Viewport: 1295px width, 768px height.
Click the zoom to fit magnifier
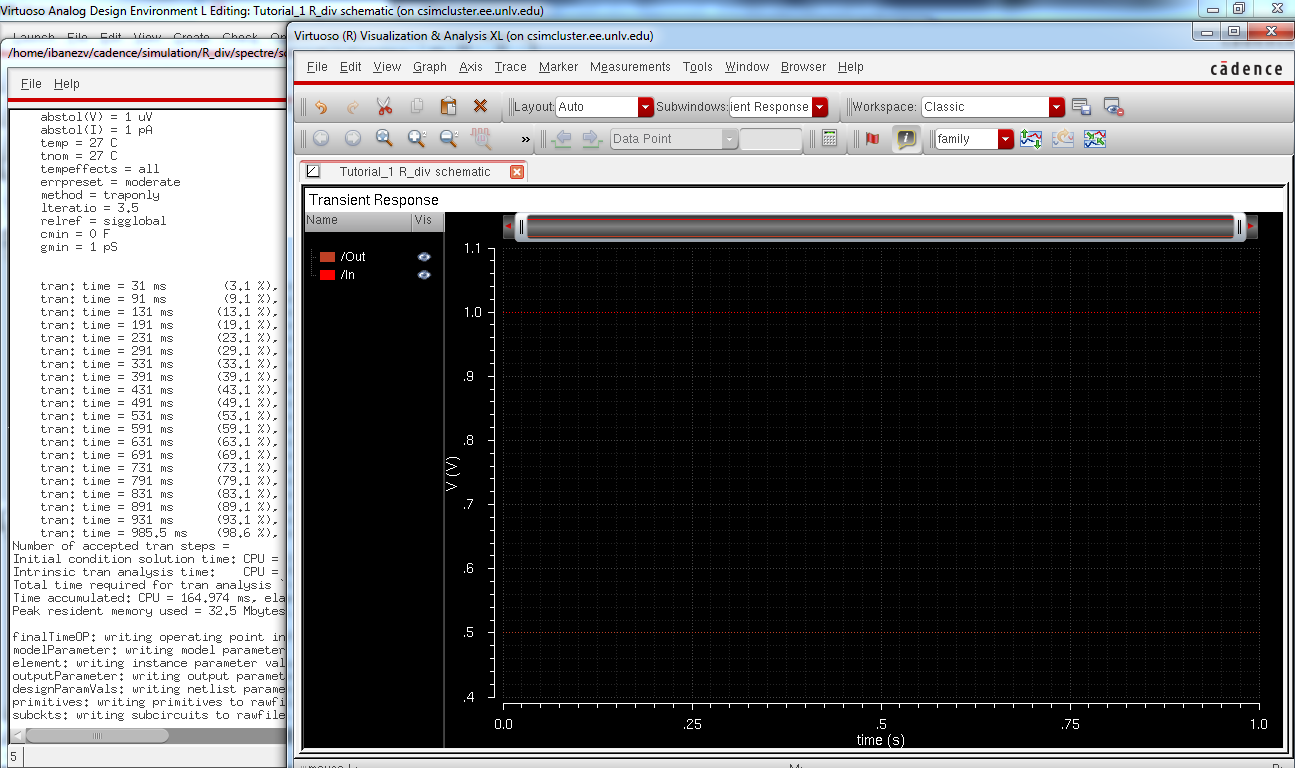coord(385,139)
